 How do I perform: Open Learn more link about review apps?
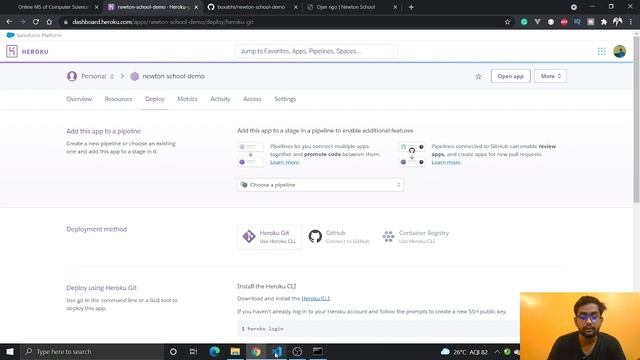[446, 162]
